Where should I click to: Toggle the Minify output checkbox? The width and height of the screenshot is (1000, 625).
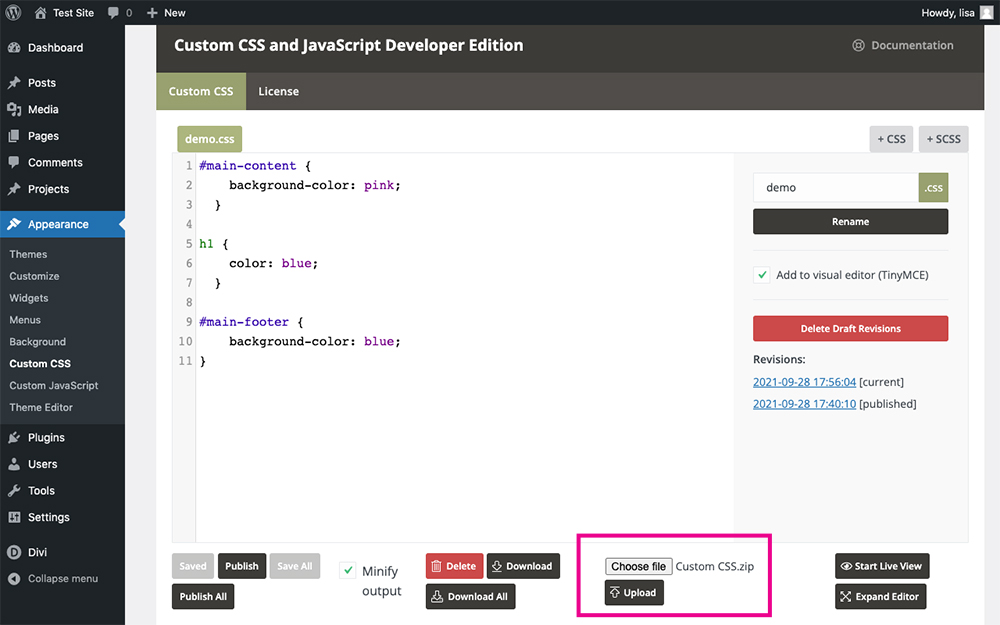coord(348,570)
